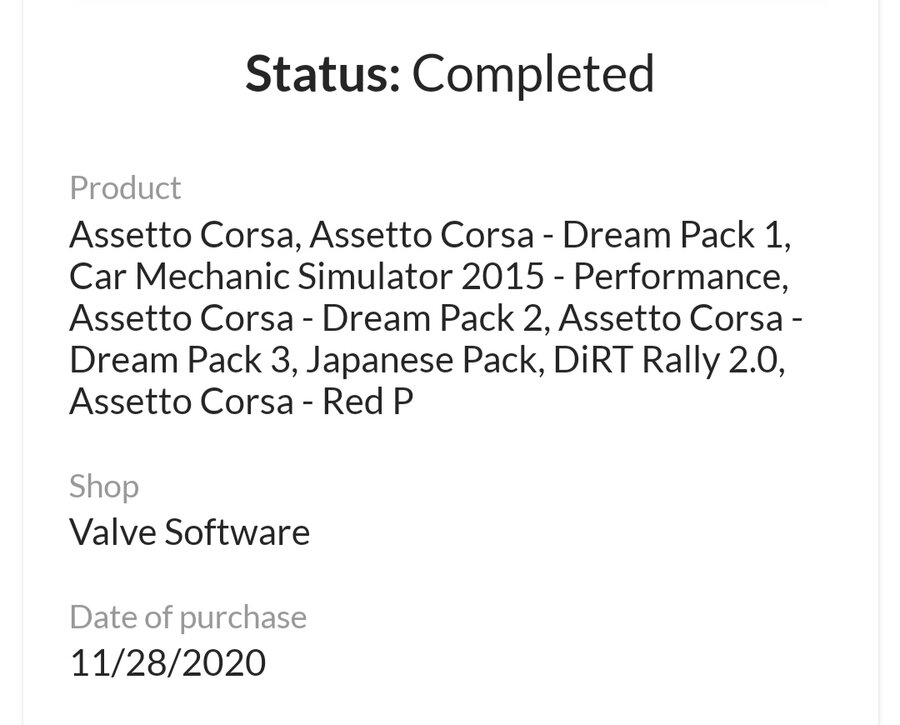Click the 11/28/2020 purchase date
The image size is (900, 725).
[168, 662]
